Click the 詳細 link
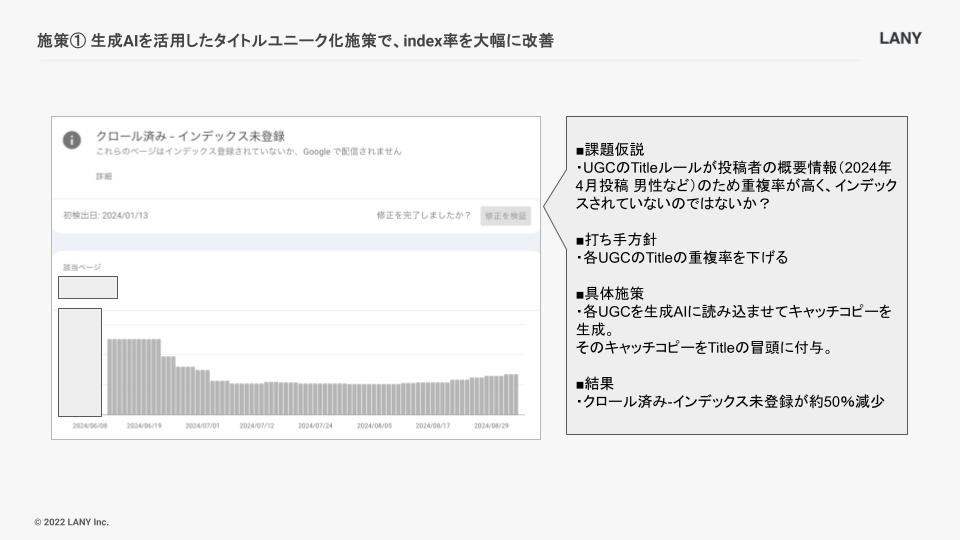Screen dimensions: 960x540 pyautogui.click(x=103, y=176)
